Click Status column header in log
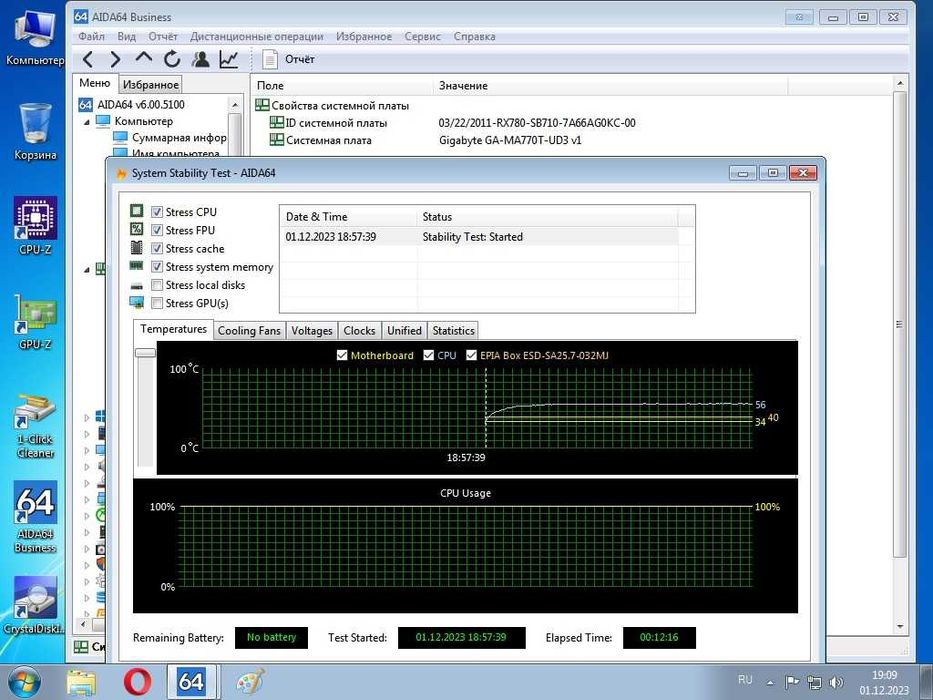The image size is (933, 700). tap(547, 217)
